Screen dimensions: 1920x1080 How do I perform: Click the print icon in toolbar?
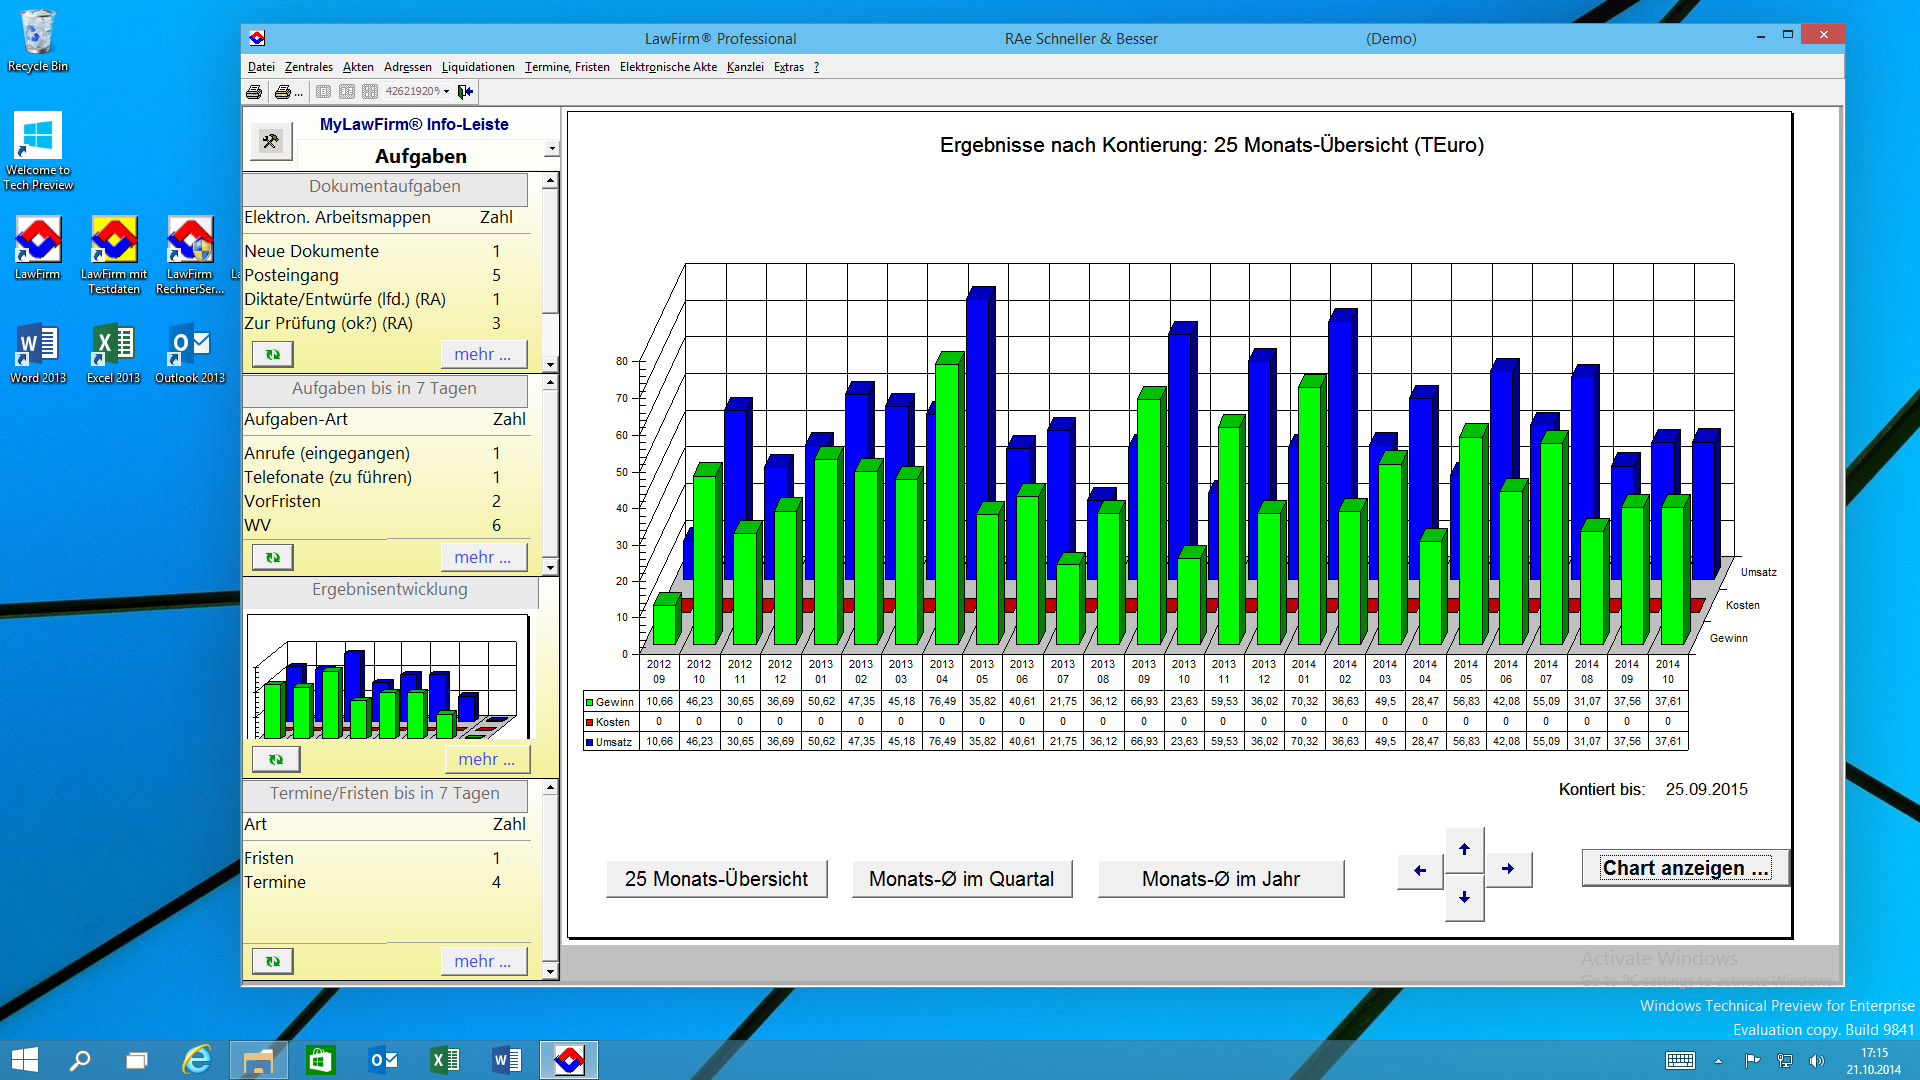(x=254, y=92)
